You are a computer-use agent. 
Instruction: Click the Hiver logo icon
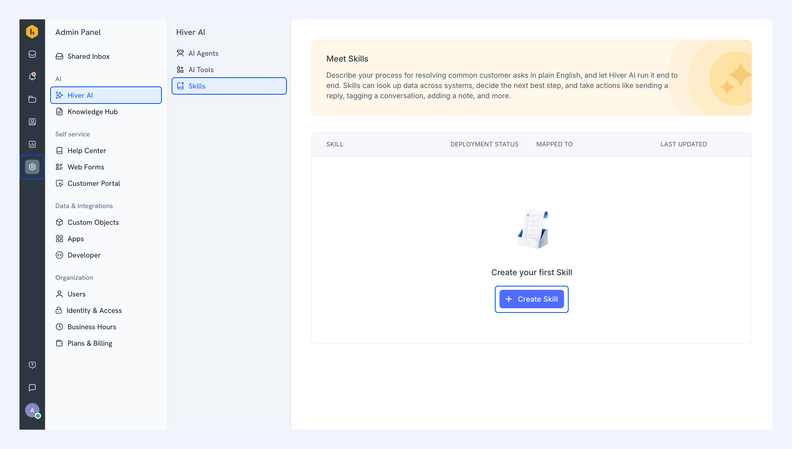pos(32,32)
